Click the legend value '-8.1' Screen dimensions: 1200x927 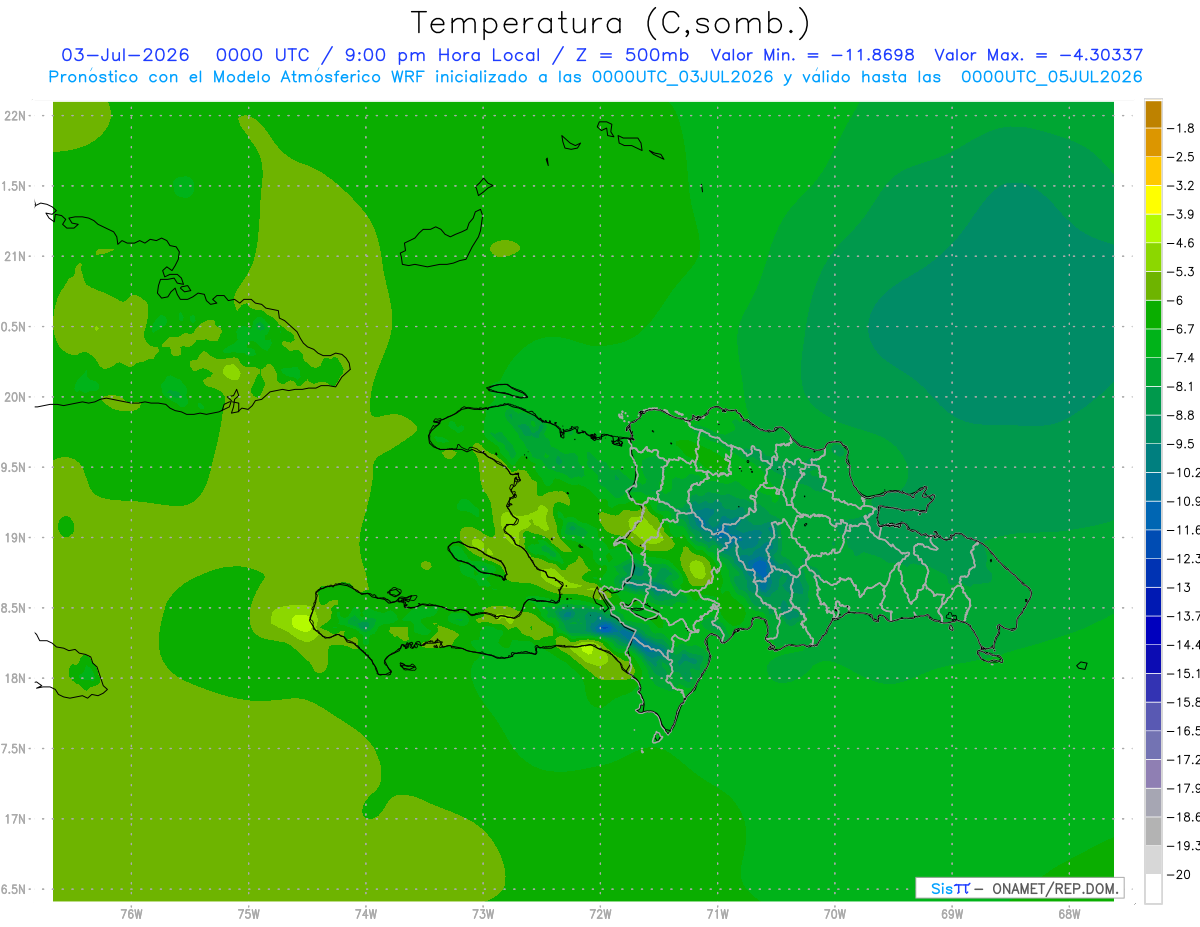(x=1182, y=387)
